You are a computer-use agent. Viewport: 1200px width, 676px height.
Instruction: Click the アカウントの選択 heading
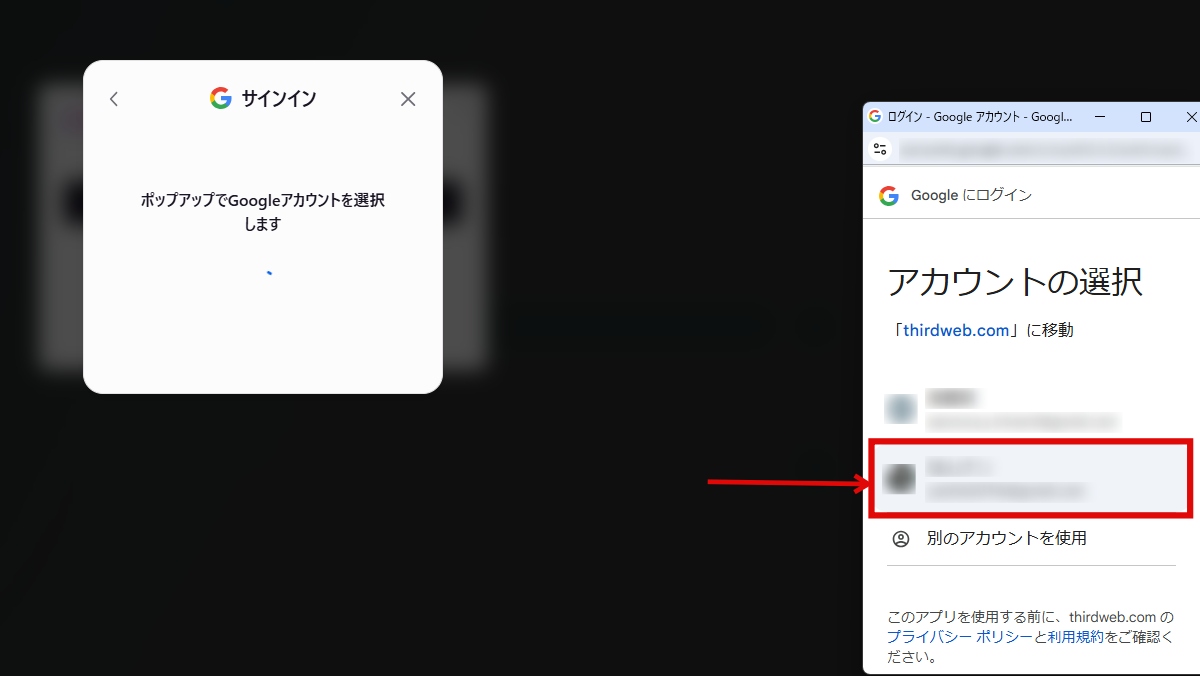tap(1015, 282)
